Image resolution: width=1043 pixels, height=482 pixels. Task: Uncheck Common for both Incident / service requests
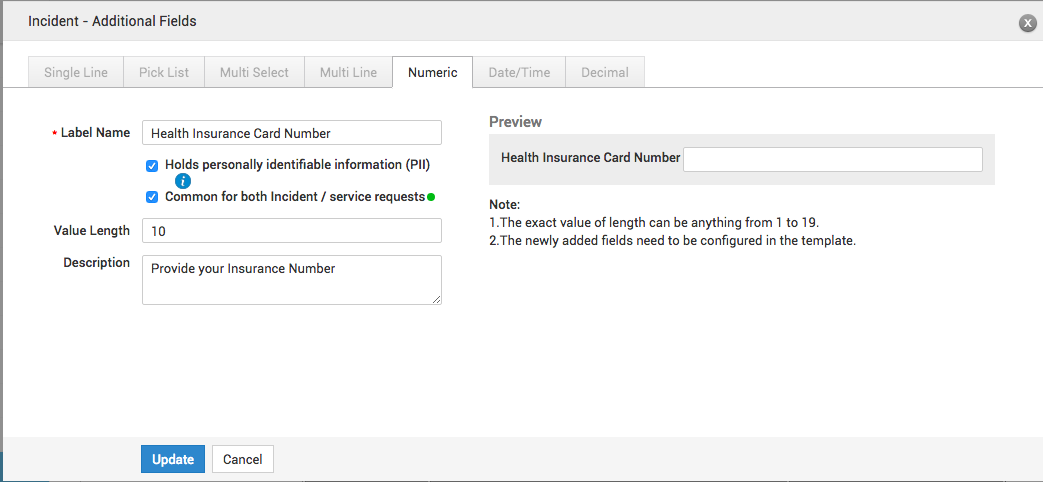(152, 197)
